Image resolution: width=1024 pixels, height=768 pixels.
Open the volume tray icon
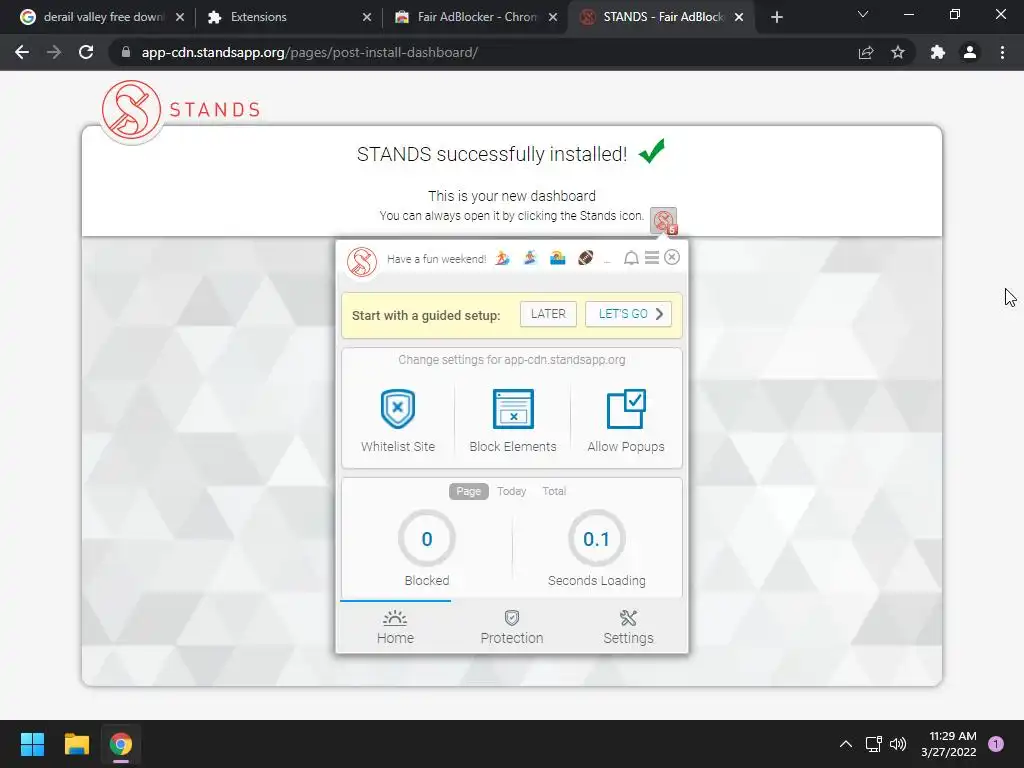pos(898,744)
